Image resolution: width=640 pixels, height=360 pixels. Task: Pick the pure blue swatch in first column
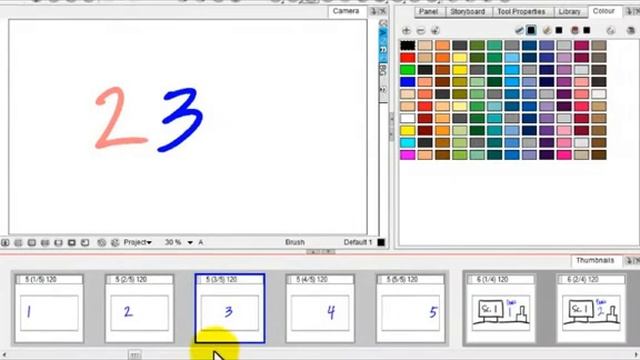pyautogui.click(x=407, y=82)
